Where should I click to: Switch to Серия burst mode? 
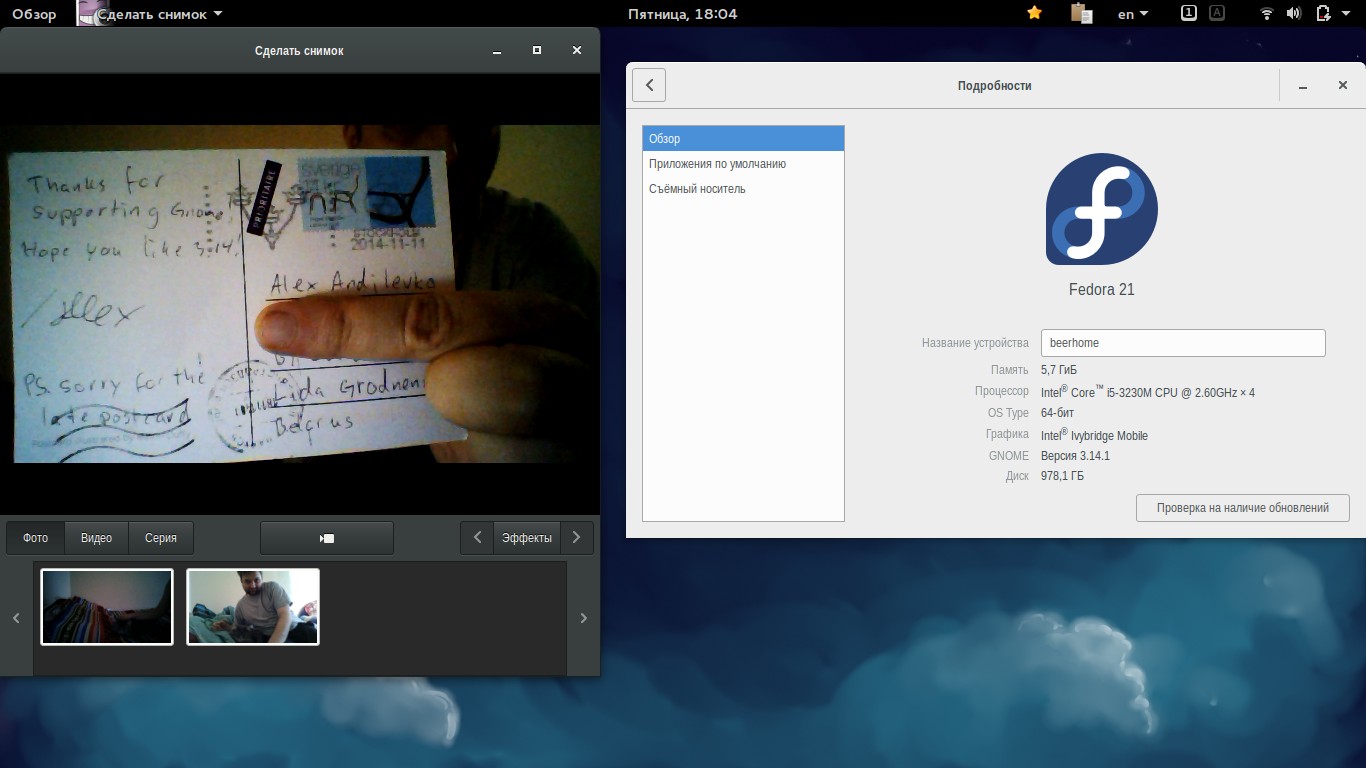(161, 538)
